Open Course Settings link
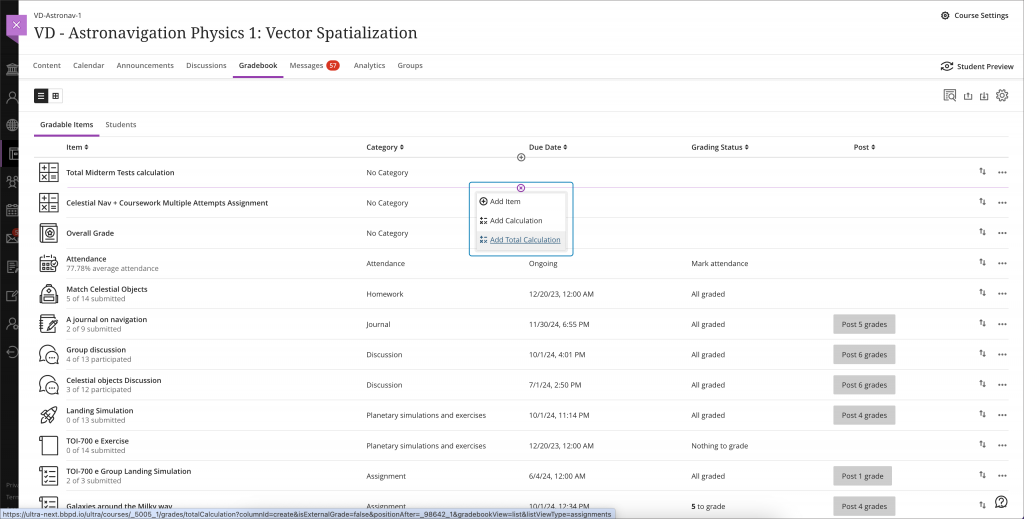Image resolution: width=1024 pixels, height=519 pixels. pos(974,16)
